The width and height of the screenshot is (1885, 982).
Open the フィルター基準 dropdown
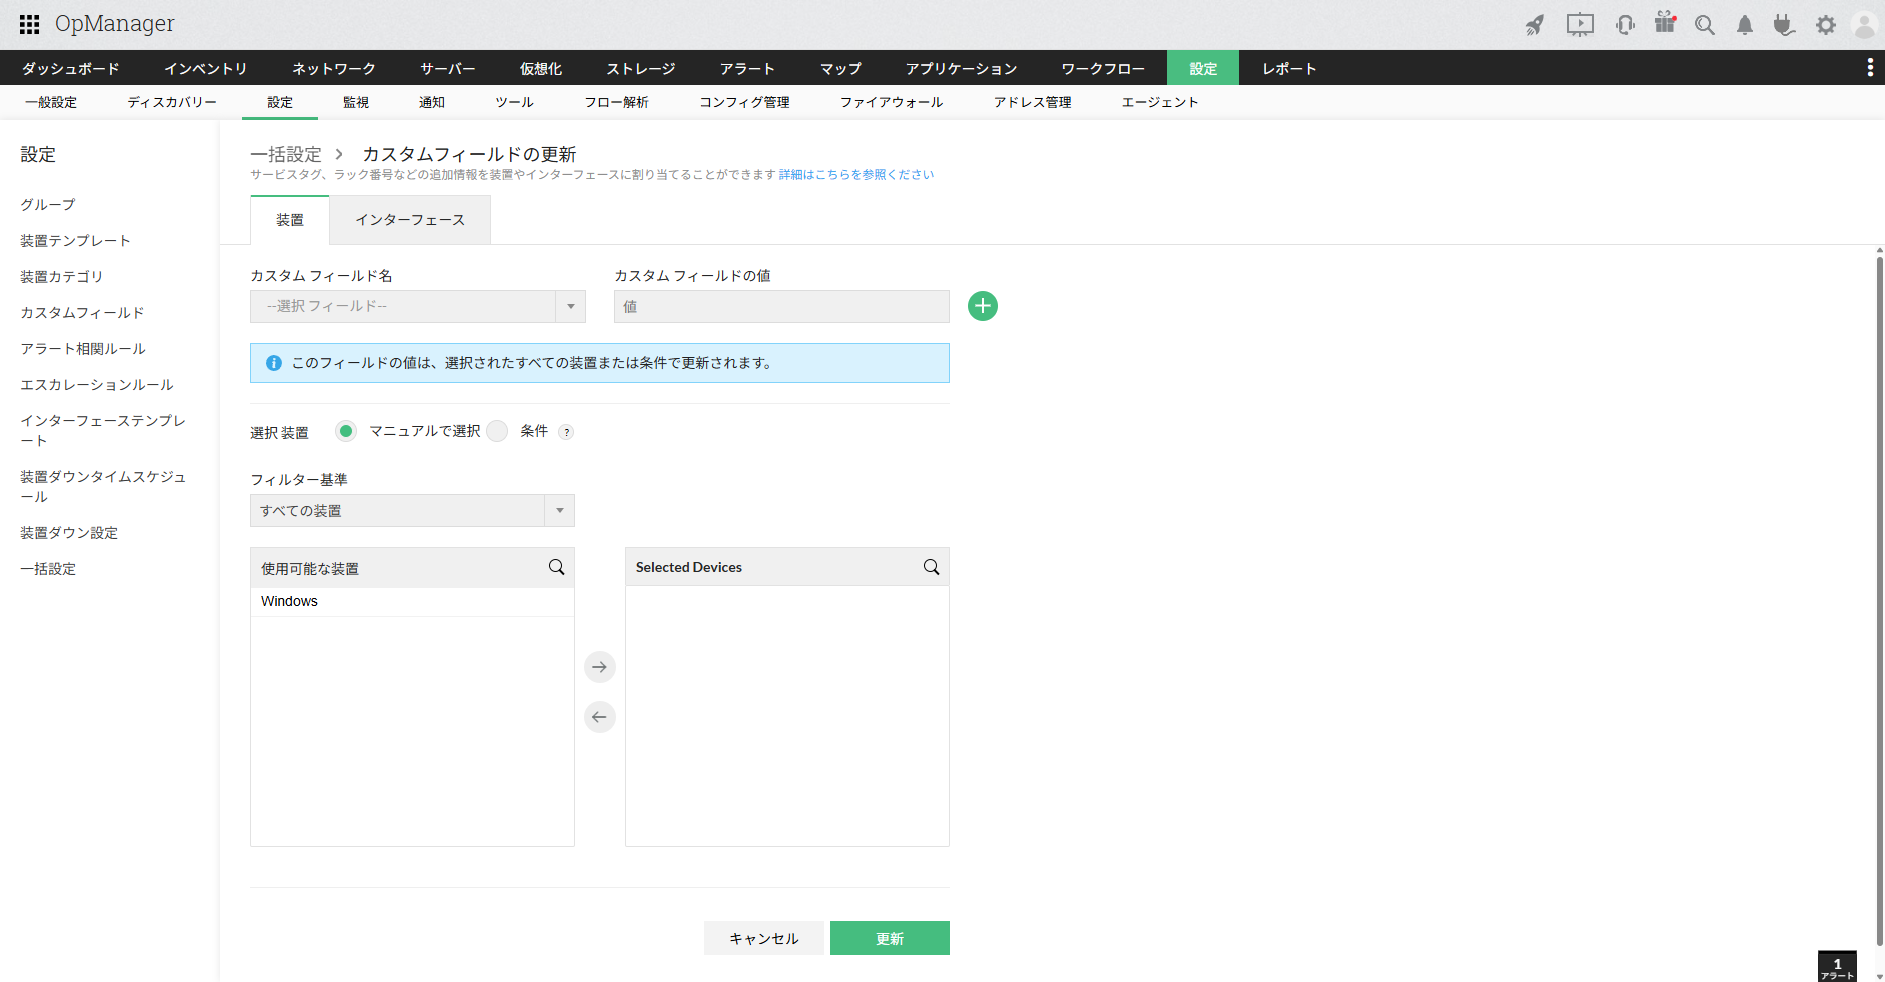pos(412,510)
